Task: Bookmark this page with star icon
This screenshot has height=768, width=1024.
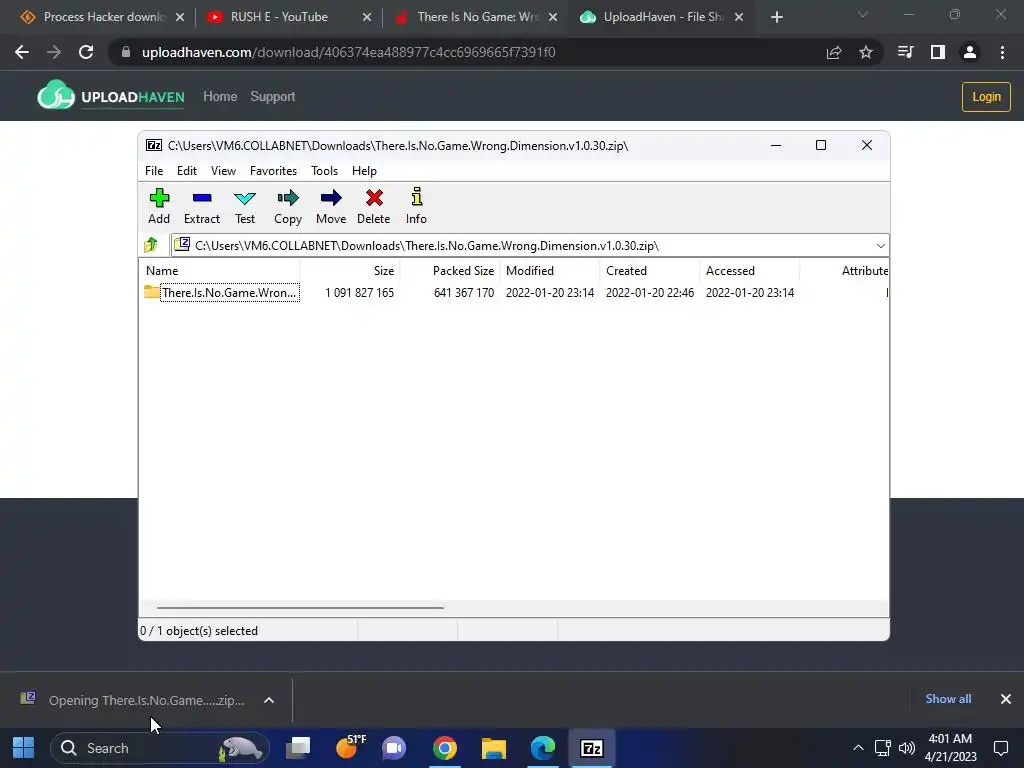Action: coord(866,52)
